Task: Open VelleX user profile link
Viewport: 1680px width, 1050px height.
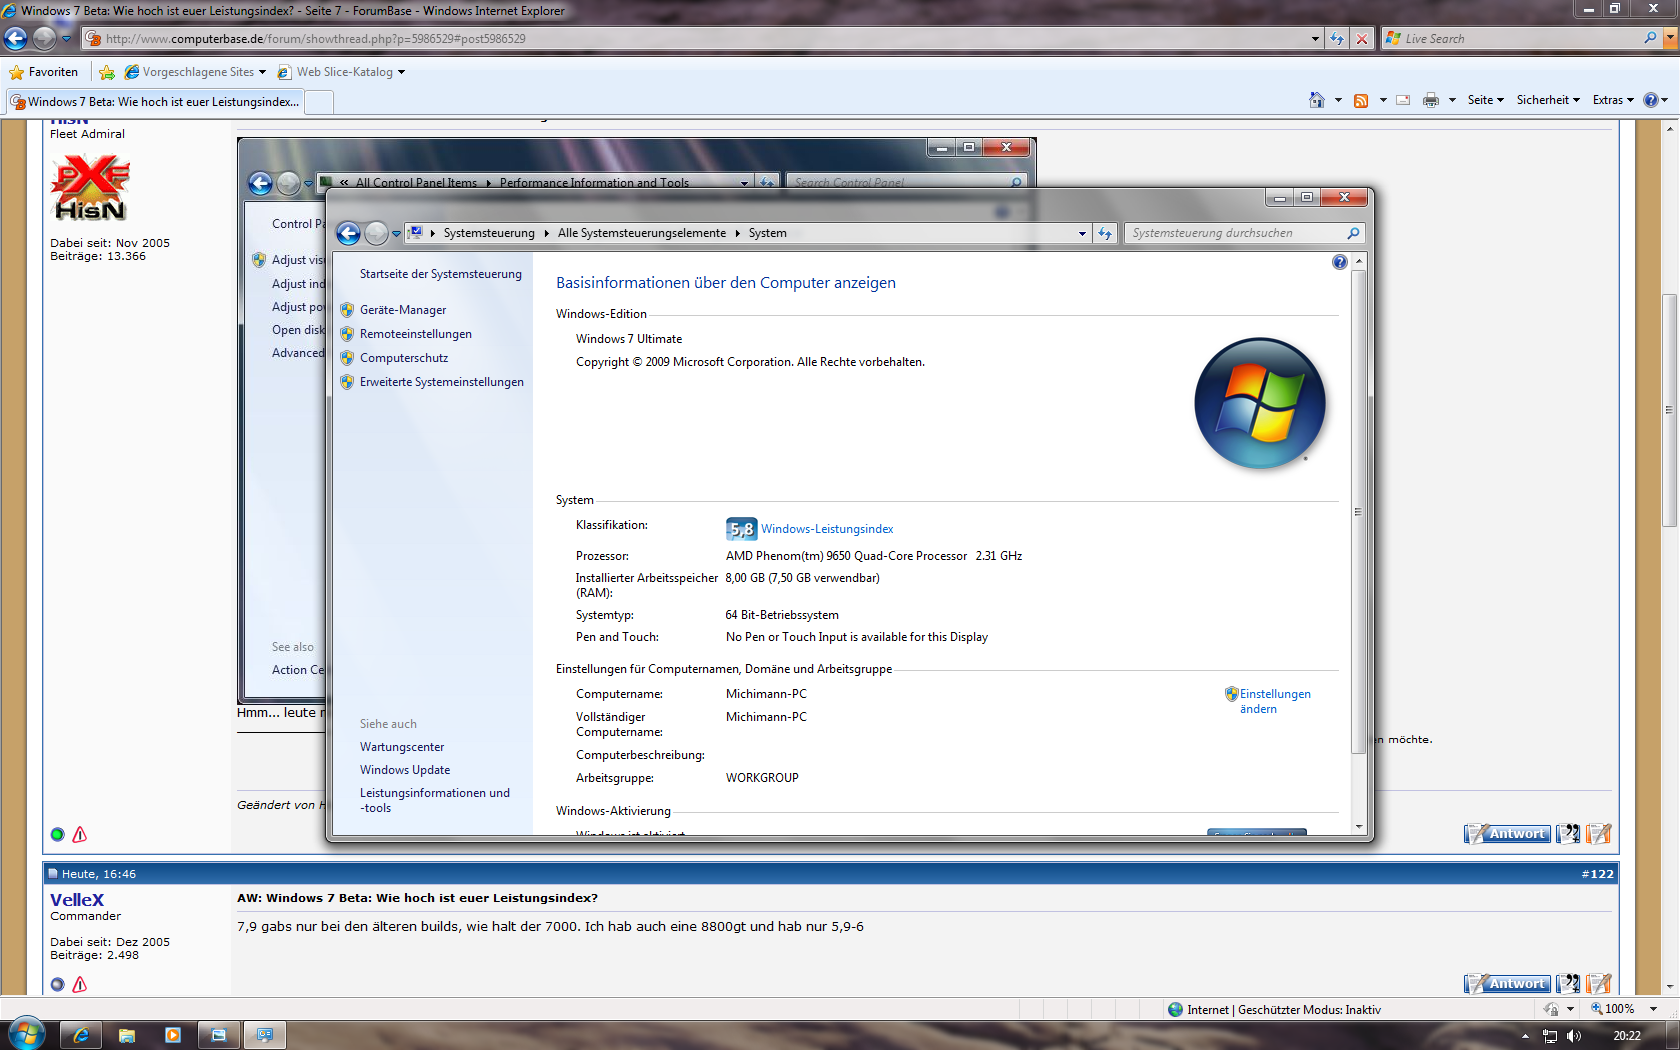Action: pyautogui.click(x=77, y=900)
